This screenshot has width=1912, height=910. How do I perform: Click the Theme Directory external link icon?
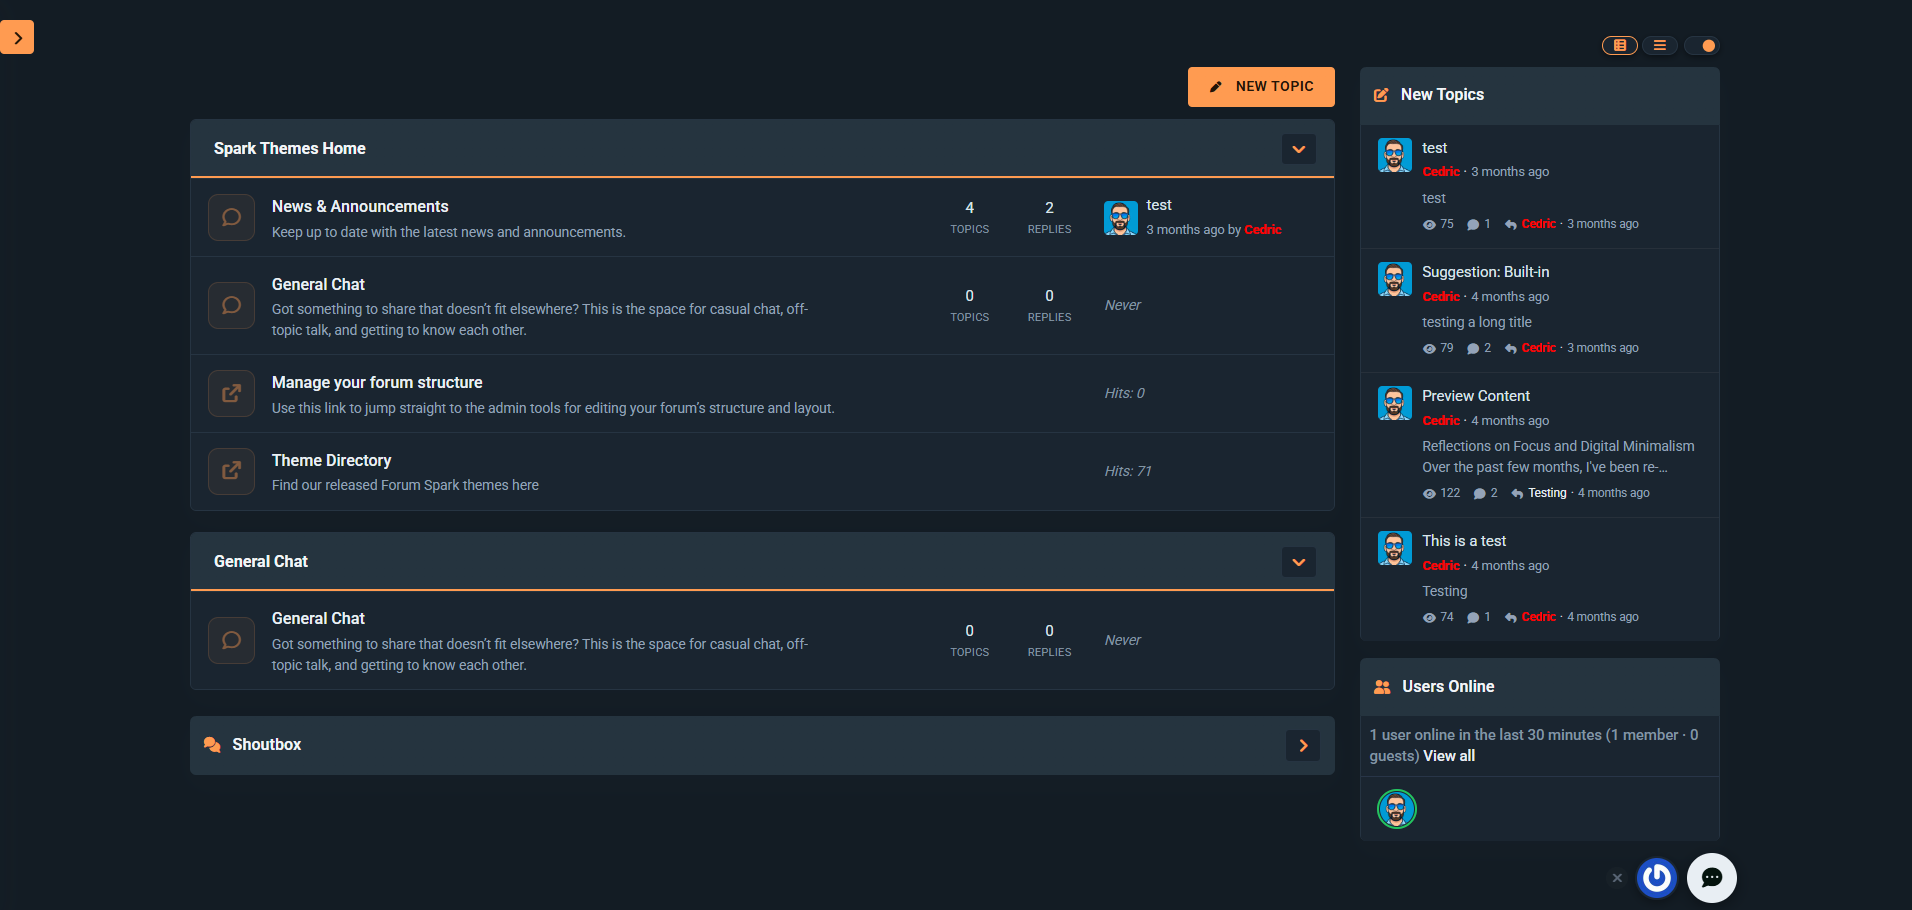click(231, 471)
